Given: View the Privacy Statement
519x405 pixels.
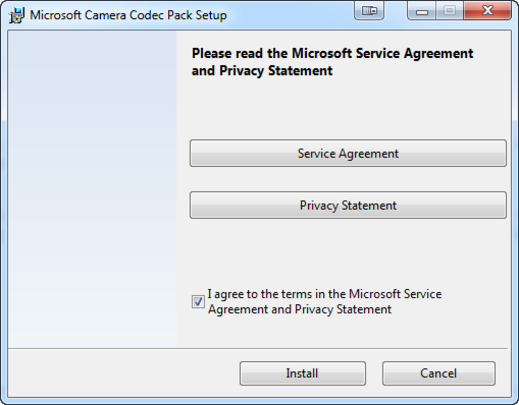Looking at the screenshot, I should click(x=348, y=205).
